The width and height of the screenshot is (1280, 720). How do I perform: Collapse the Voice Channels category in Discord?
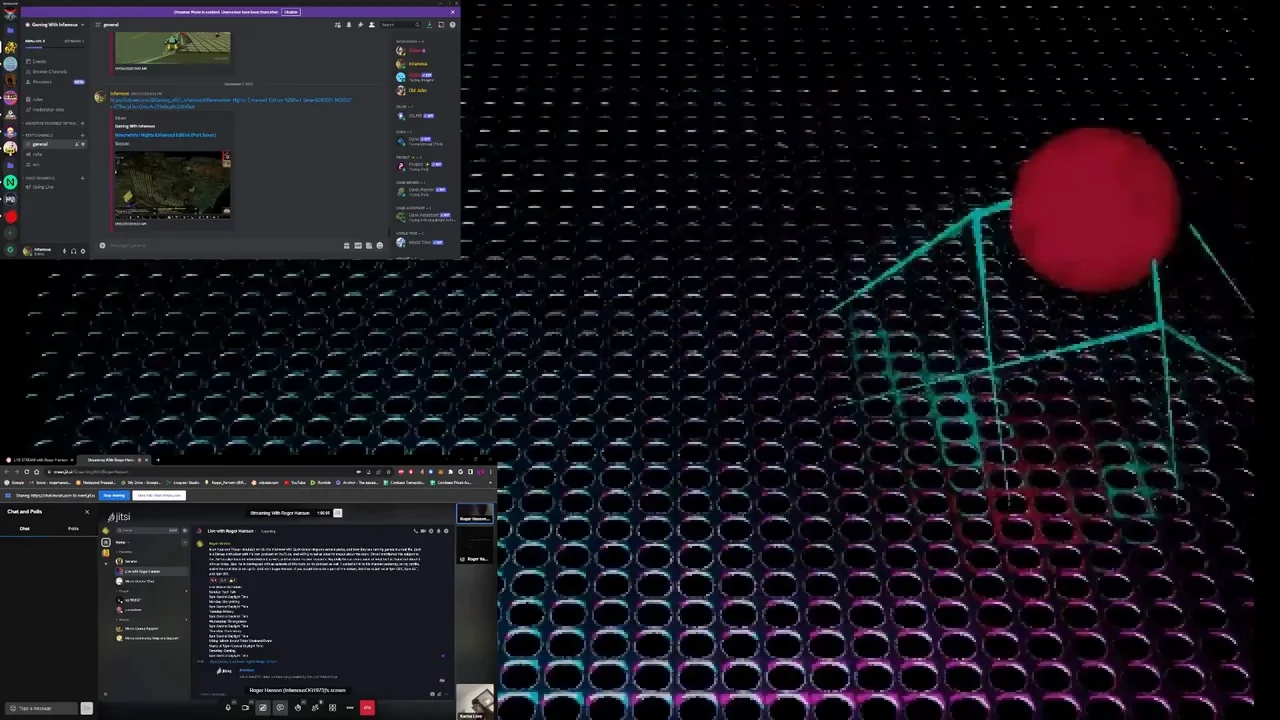(x=42, y=178)
